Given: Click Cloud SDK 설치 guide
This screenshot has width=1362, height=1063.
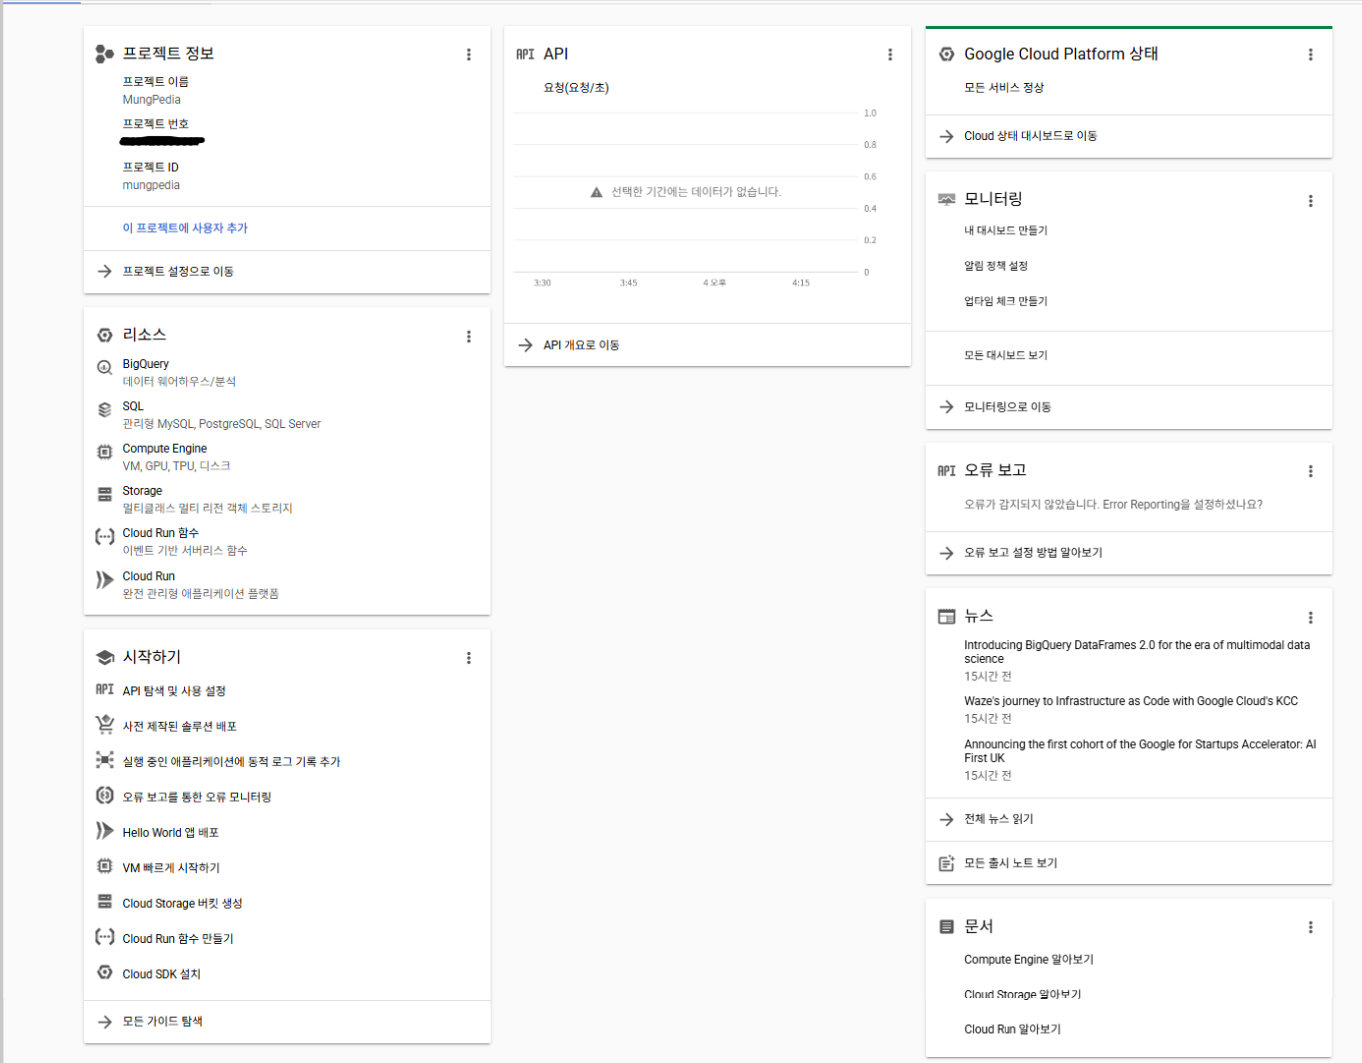Looking at the screenshot, I should point(162,974).
